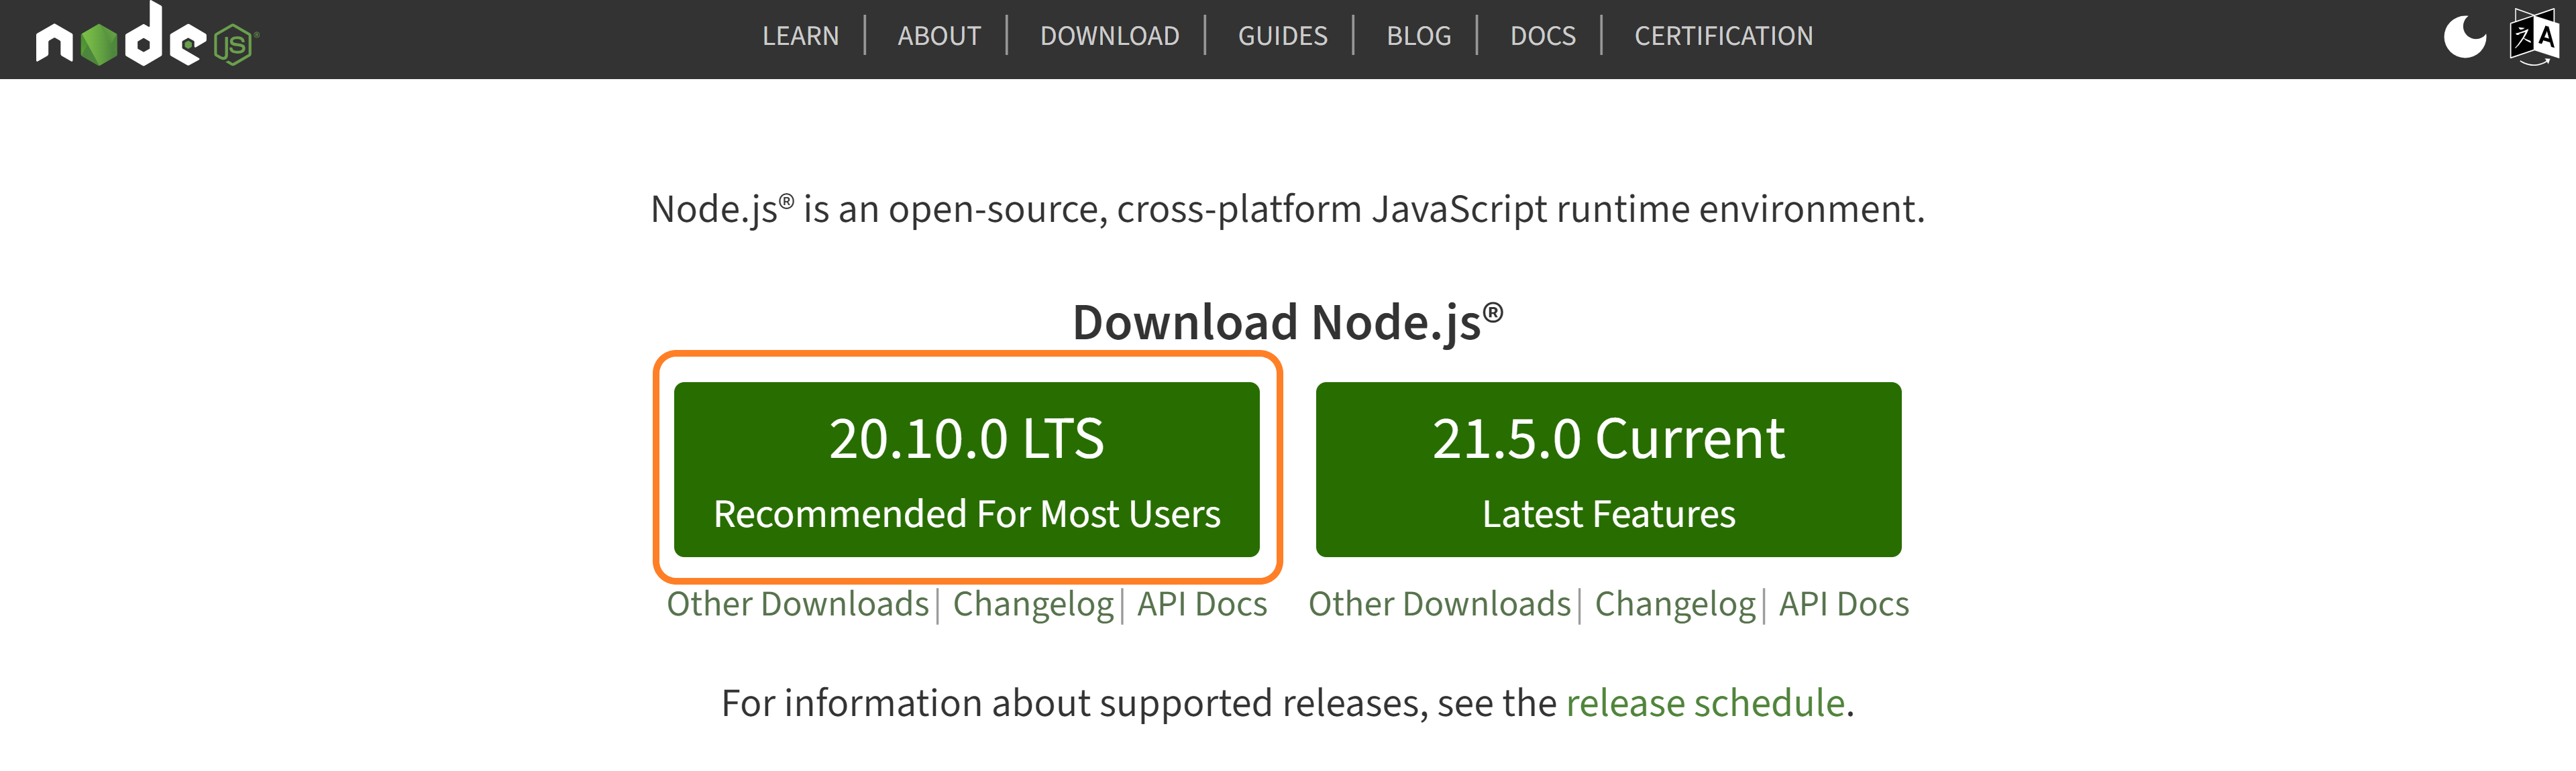Open Other Downloads under 21.5.0 Current
Image resolution: width=2576 pixels, height=771 pixels.
tap(1440, 604)
